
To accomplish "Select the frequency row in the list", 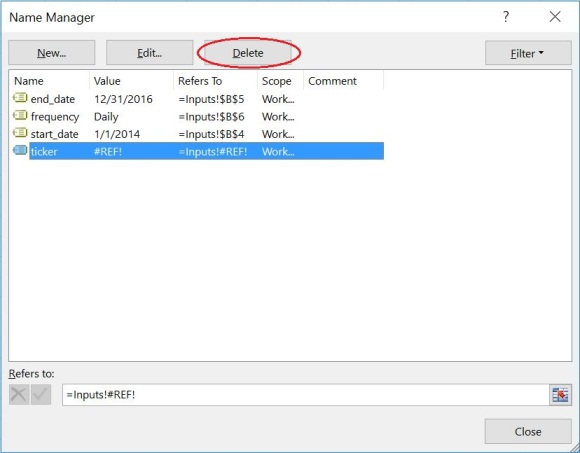I will click(x=198, y=116).
